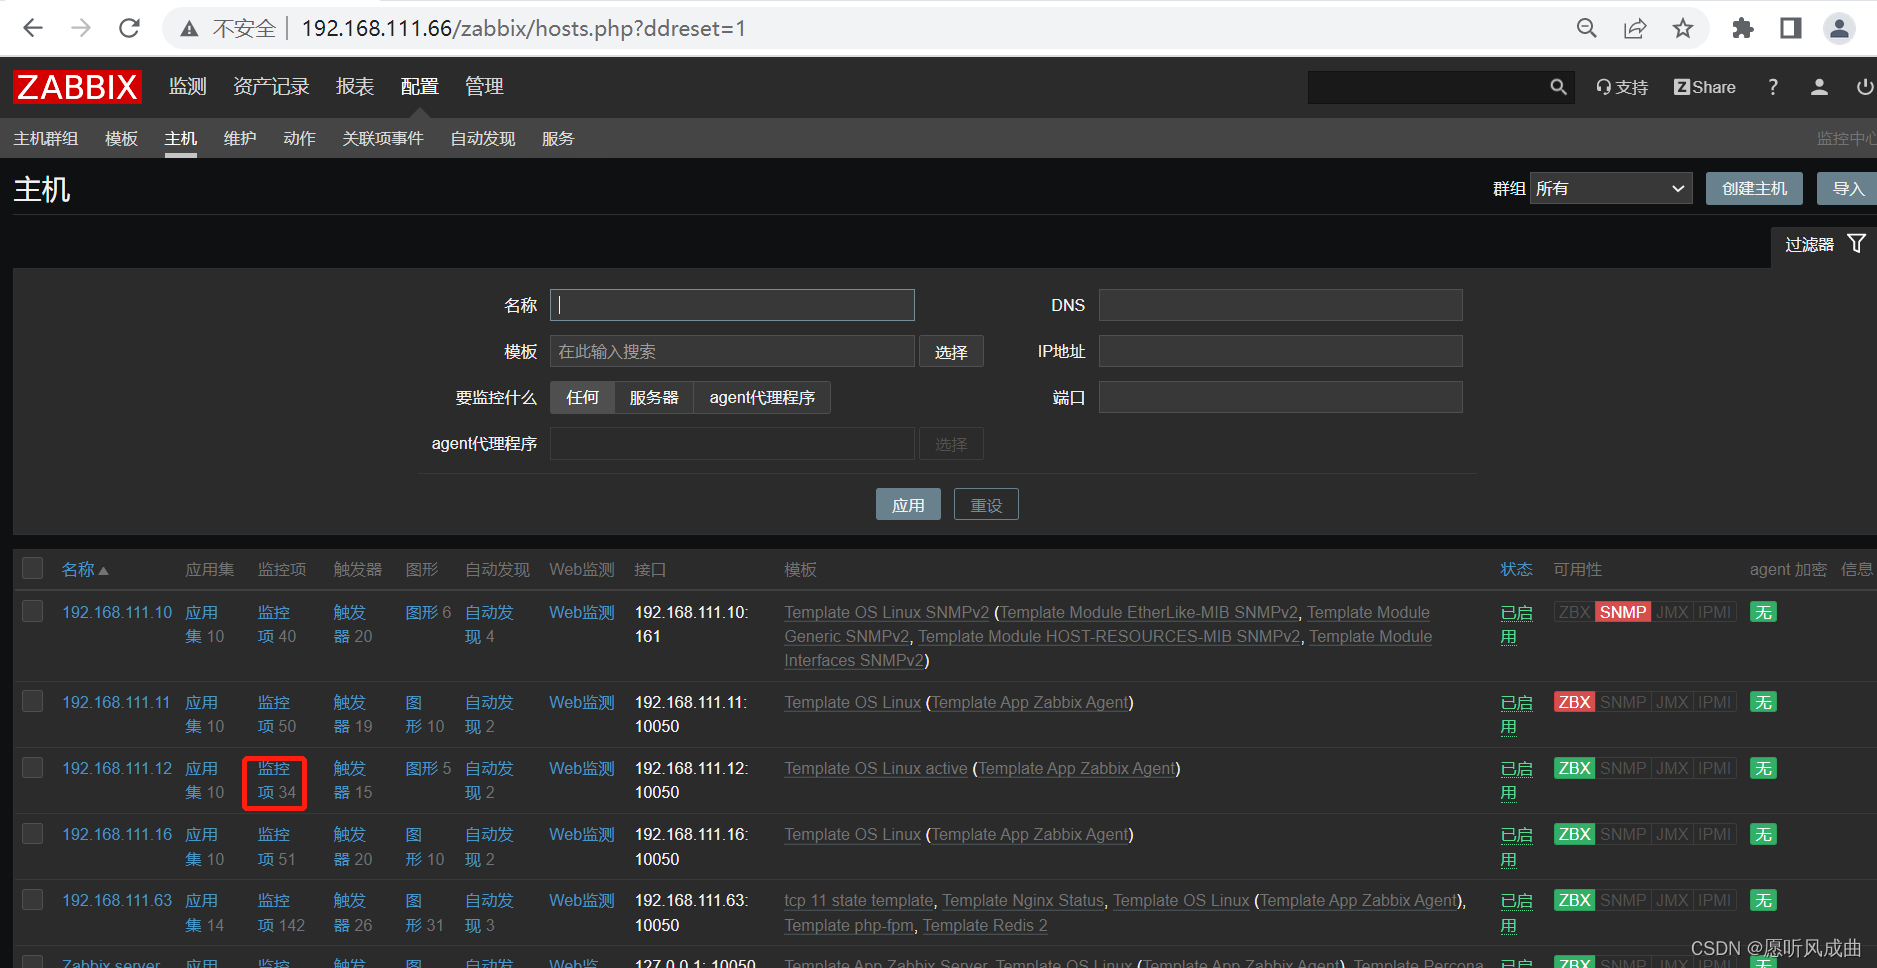Click red SNMP availability badge for 192.168.111.10
Screen dimensions: 1877x968
1623,612
